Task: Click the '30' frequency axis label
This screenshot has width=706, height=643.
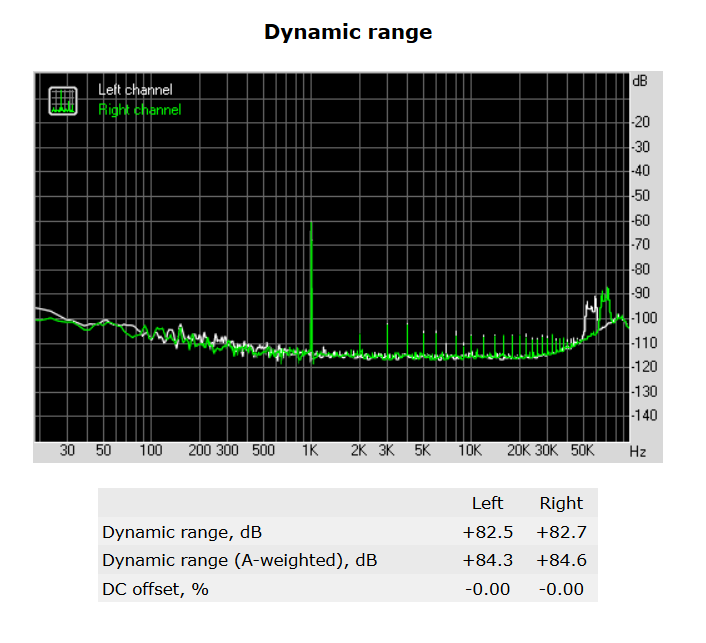Action: [x=67, y=450]
